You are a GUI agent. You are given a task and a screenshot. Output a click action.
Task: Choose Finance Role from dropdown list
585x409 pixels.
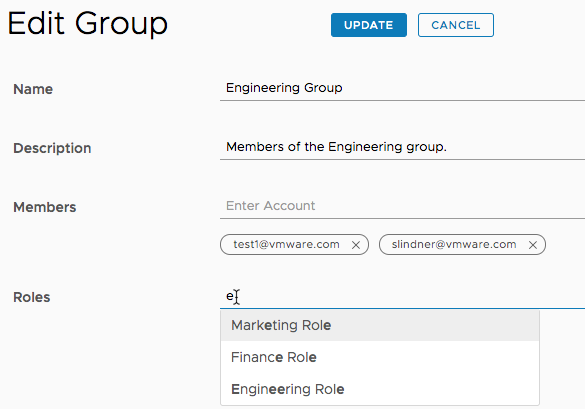(x=380, y=357)
